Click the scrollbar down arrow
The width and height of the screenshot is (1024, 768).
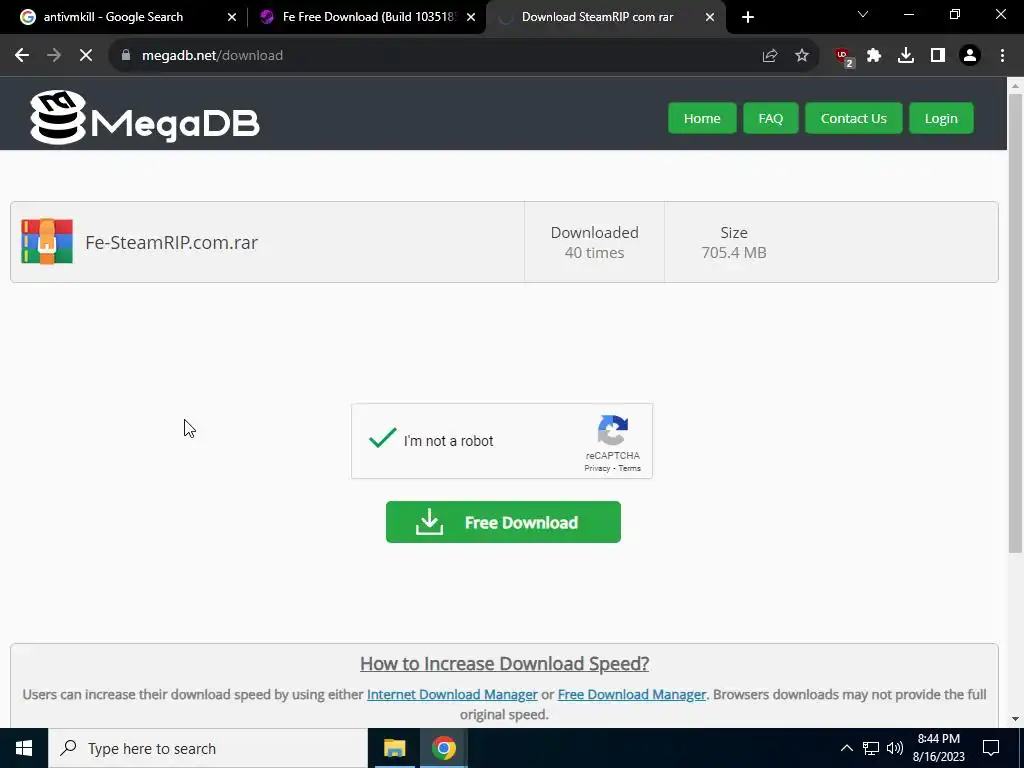pyautogui.click(x=1015, y=719)
